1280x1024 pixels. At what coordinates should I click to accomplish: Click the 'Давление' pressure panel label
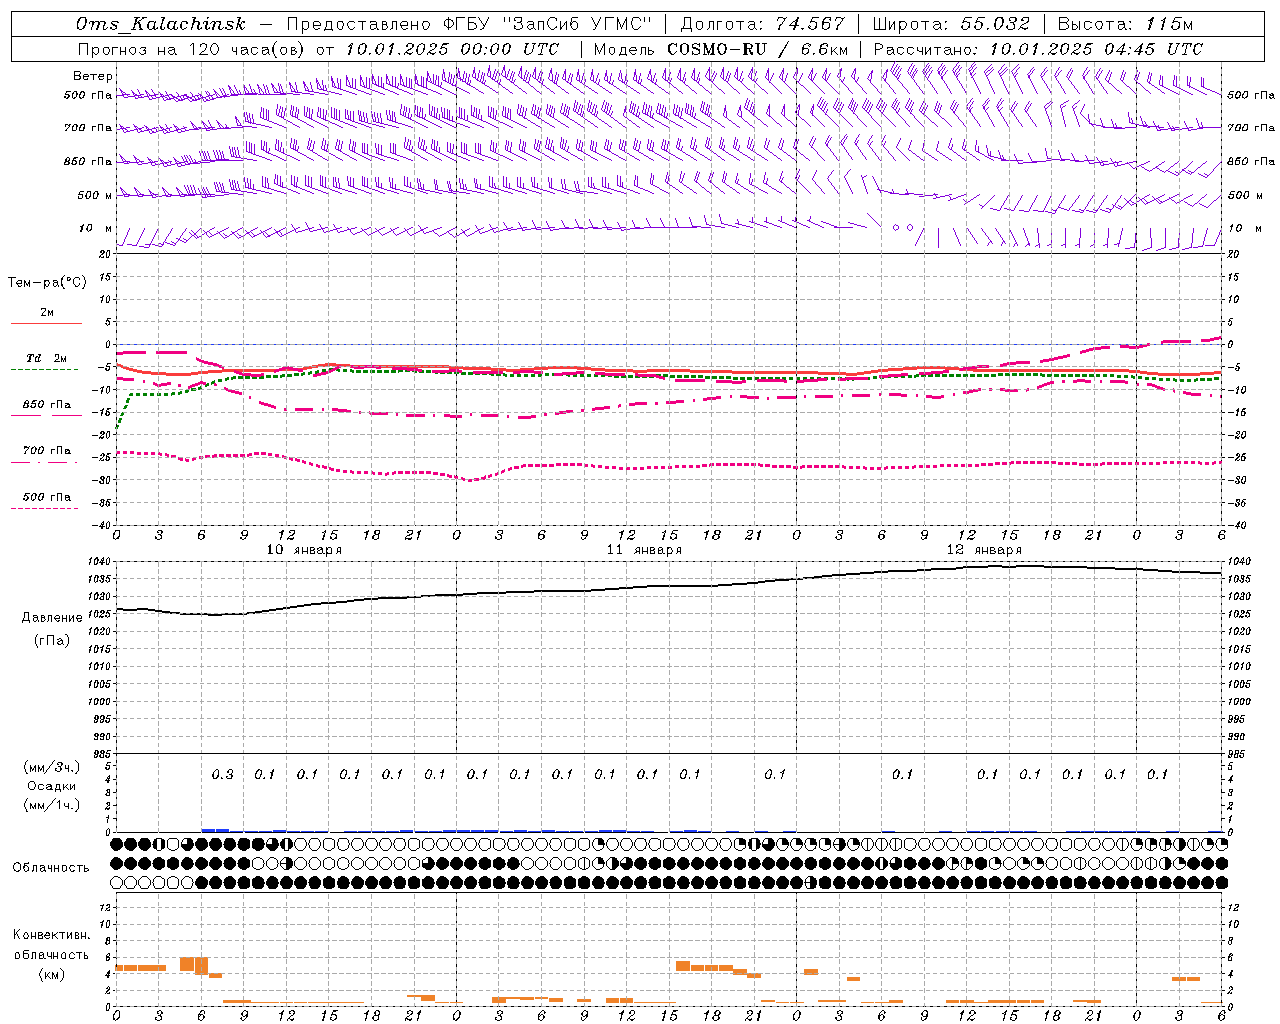coord(52,618)
